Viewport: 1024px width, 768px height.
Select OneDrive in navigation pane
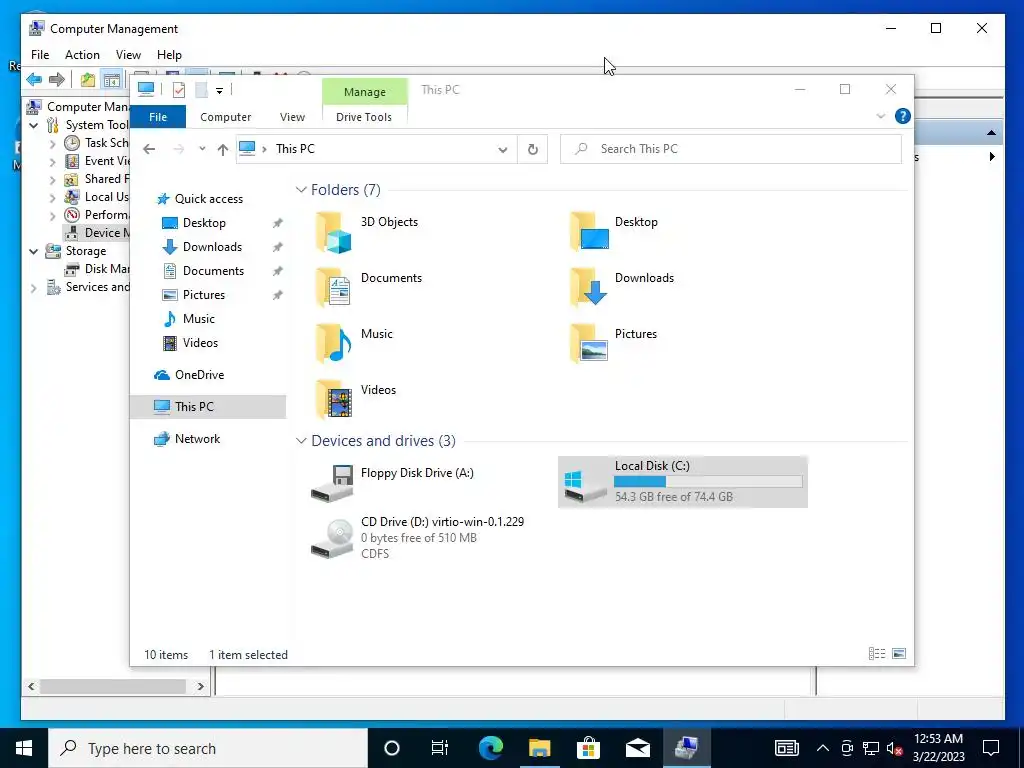(199, 375)
